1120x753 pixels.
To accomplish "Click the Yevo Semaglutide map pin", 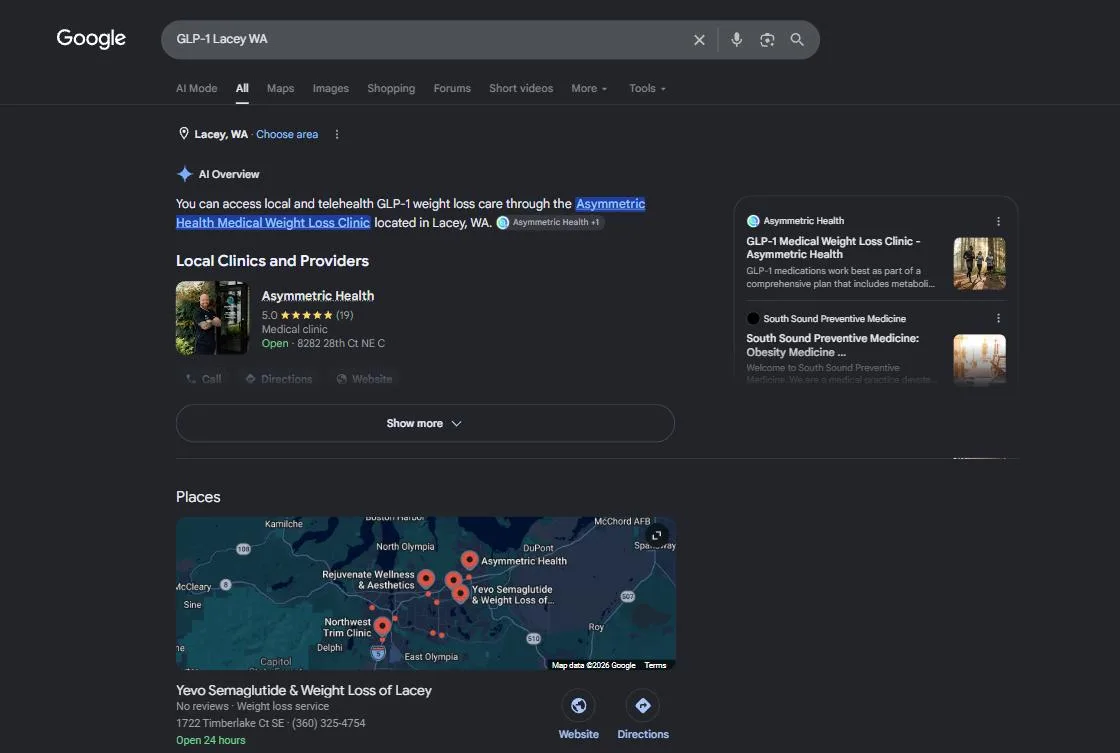I will tap(461, 593).
